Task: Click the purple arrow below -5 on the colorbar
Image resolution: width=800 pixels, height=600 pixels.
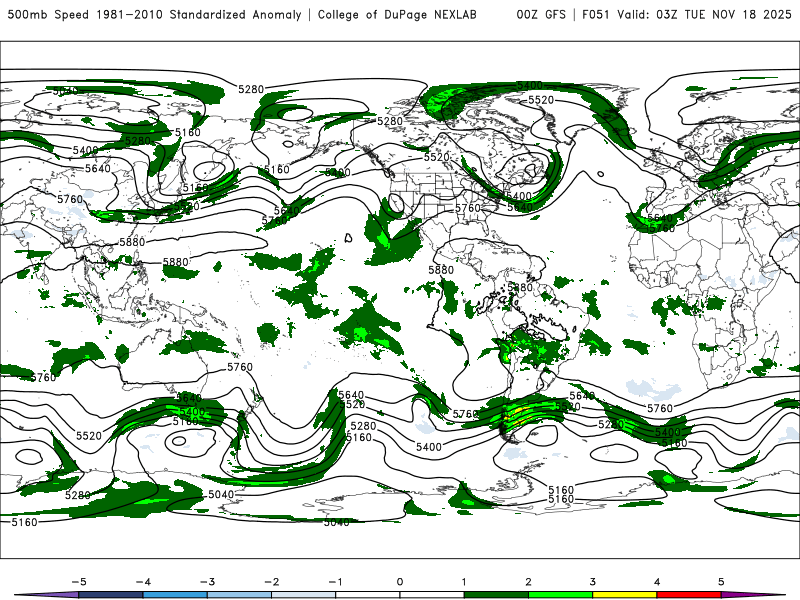Action: [46, 595]
